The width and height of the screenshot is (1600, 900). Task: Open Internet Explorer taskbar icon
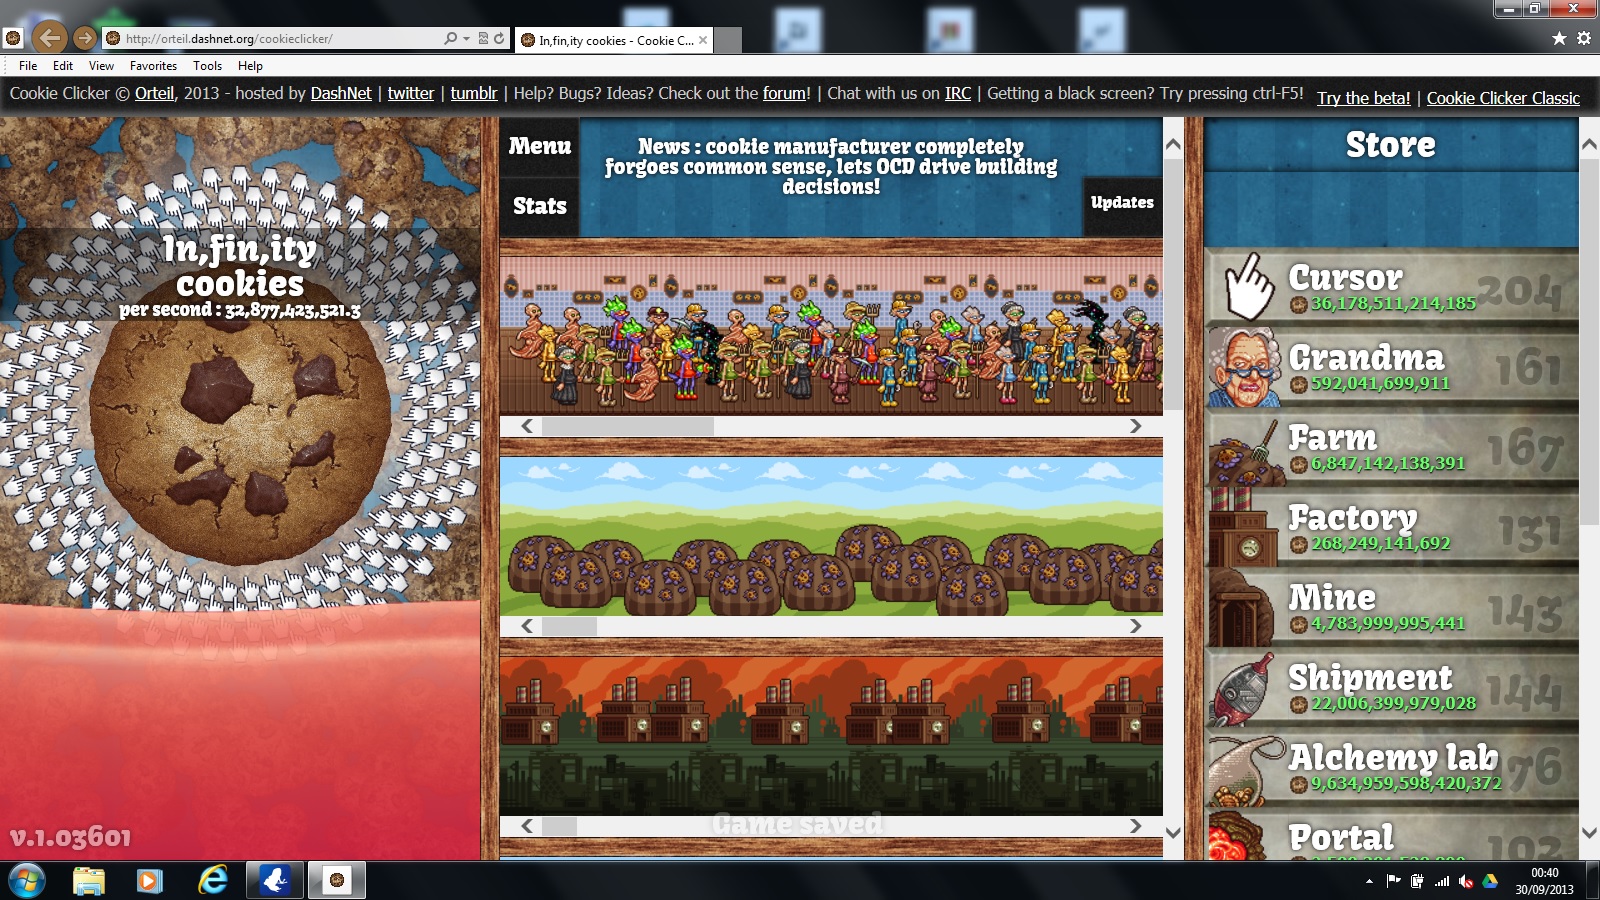(212, 880)
